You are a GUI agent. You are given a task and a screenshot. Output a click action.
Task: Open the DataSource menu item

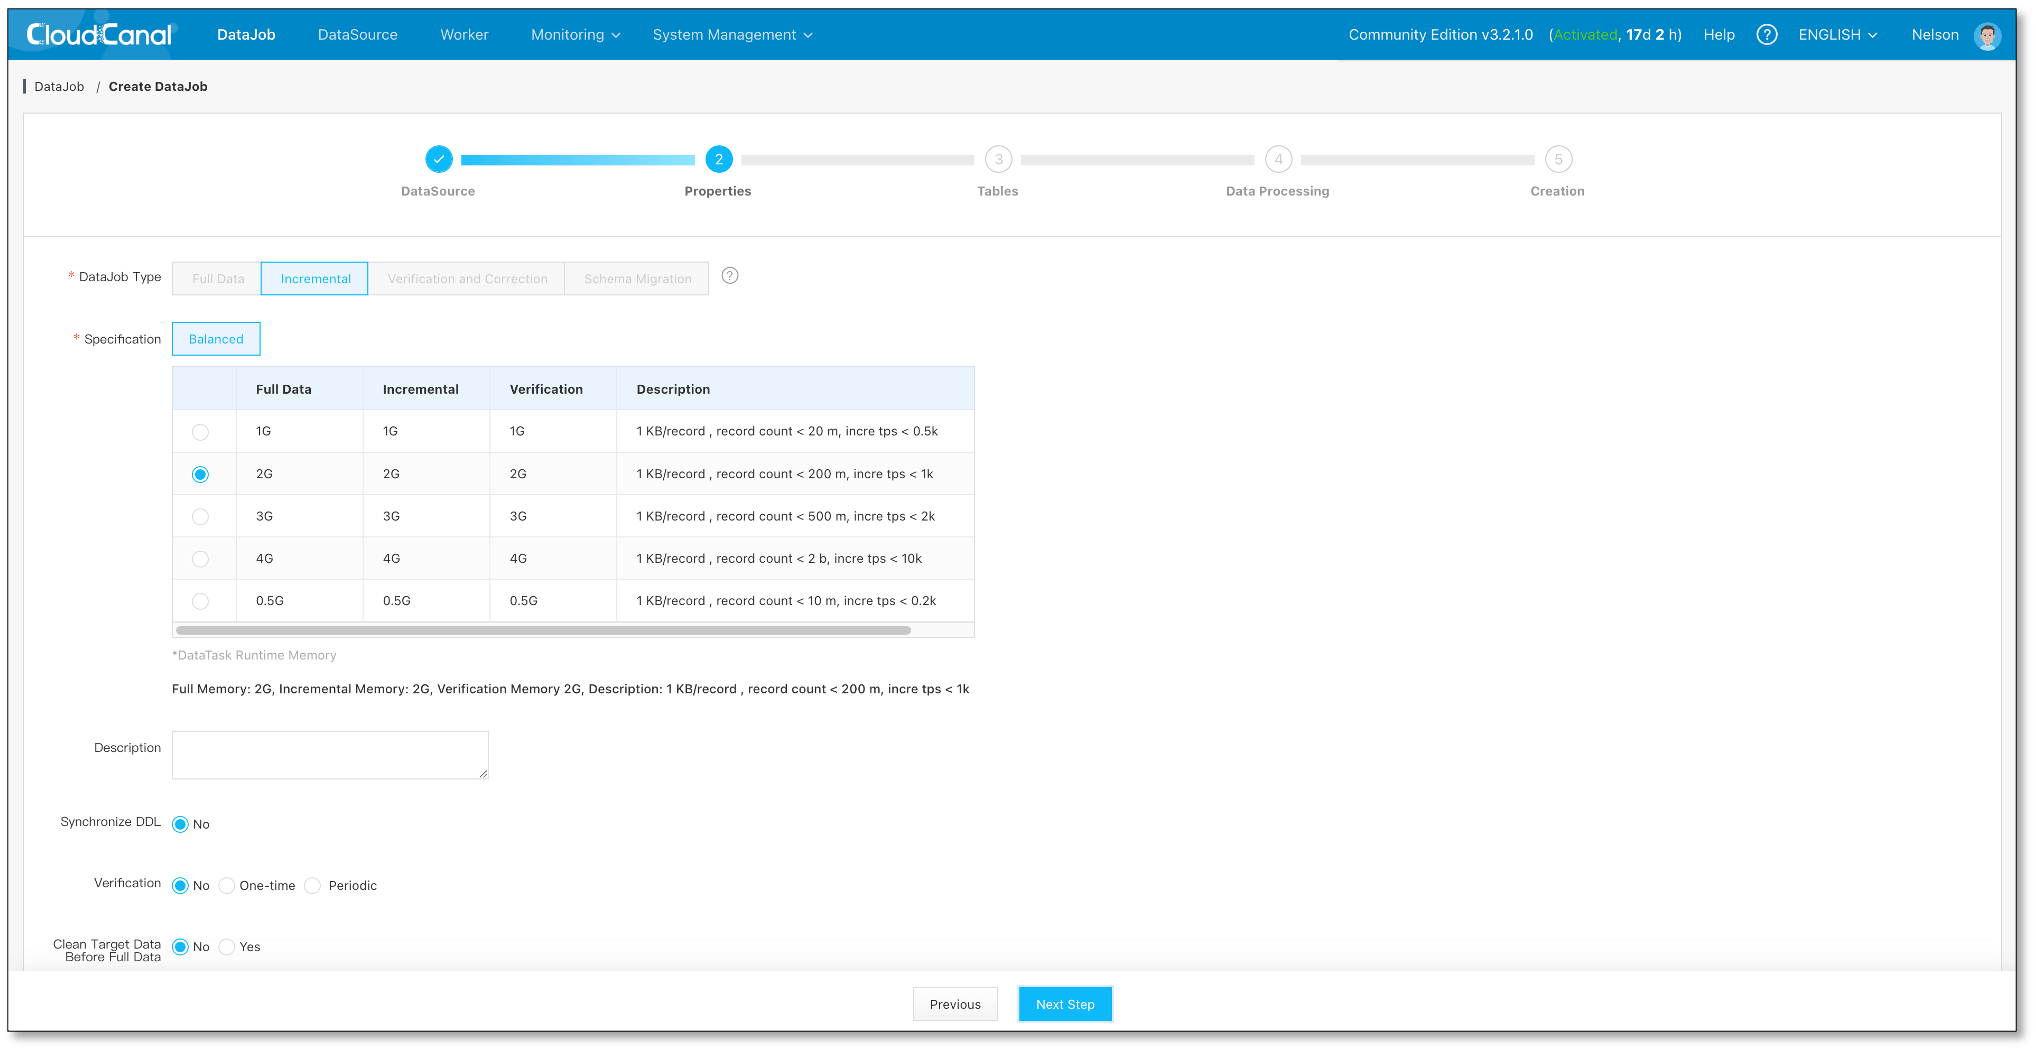click(357, 35)
